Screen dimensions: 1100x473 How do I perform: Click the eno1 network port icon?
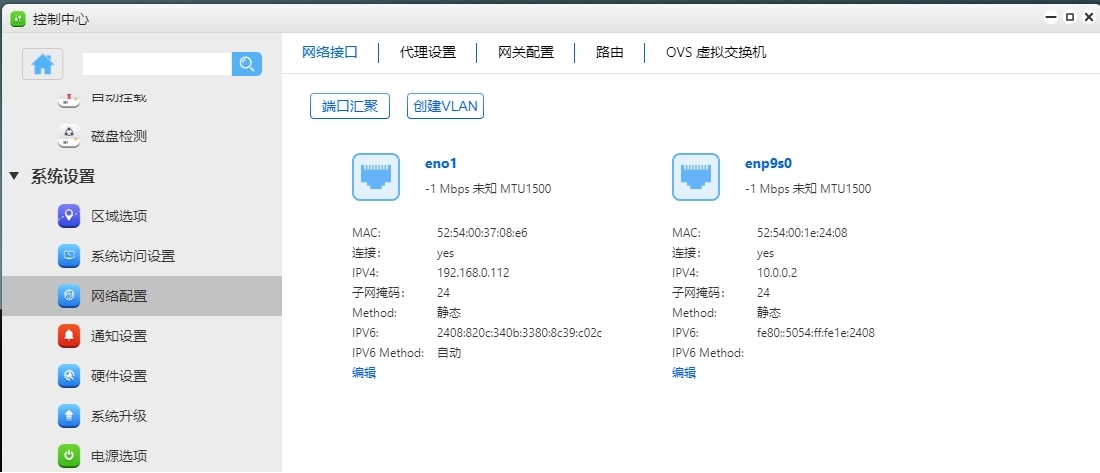pyautogui.click(x=376, y=177)
